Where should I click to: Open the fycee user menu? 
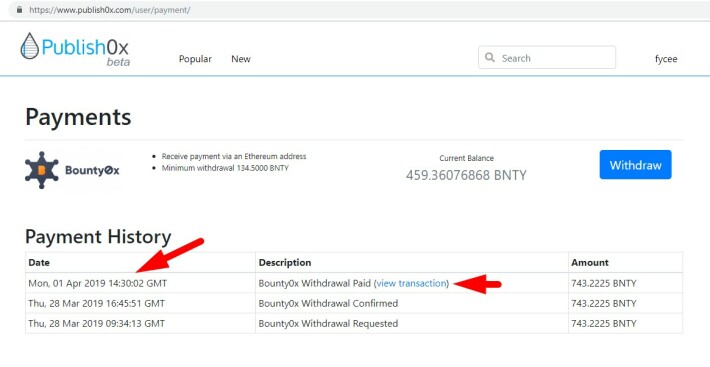(x=666, y=59)
